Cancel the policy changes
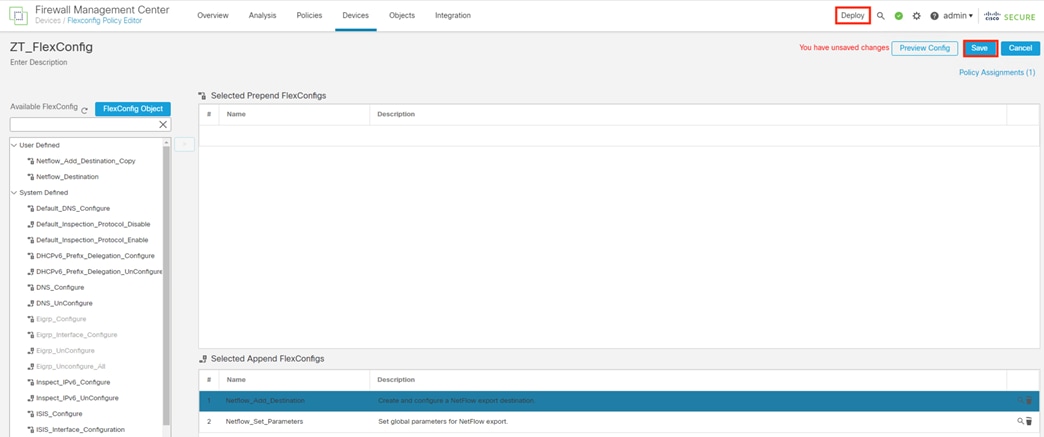 (x=1020, y=48)
